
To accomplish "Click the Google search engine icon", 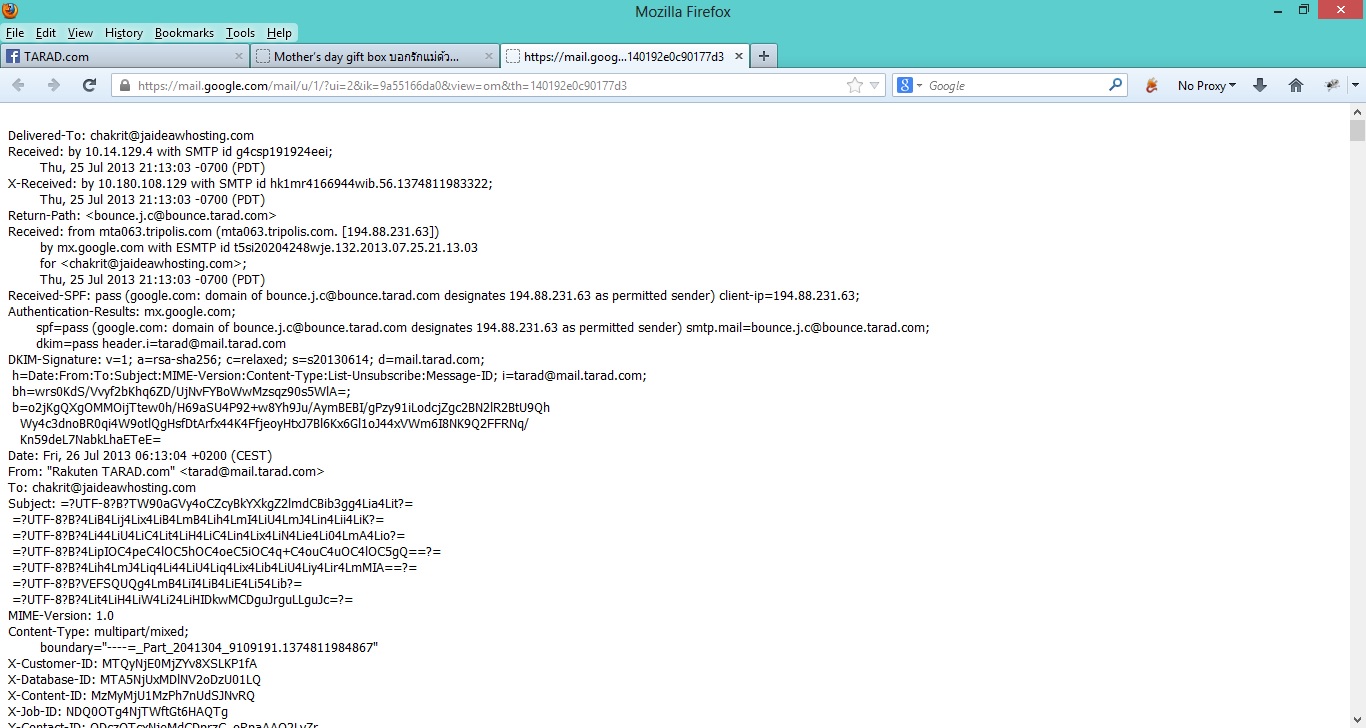I will [905, 86].
